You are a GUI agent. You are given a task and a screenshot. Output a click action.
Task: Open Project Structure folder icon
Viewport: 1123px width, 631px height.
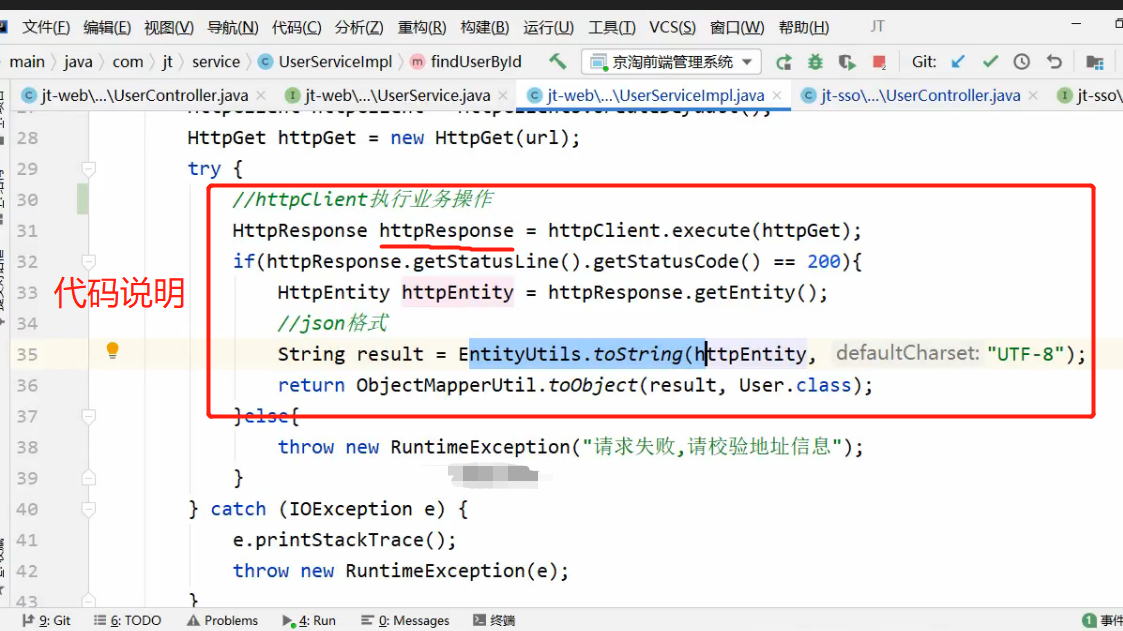1094,62
